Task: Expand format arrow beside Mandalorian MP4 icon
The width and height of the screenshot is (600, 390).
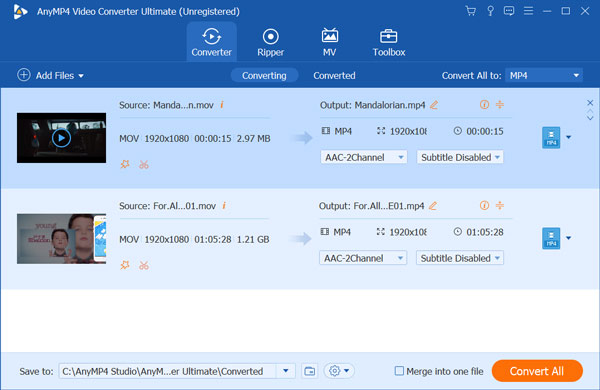Action: pos(569,137)
